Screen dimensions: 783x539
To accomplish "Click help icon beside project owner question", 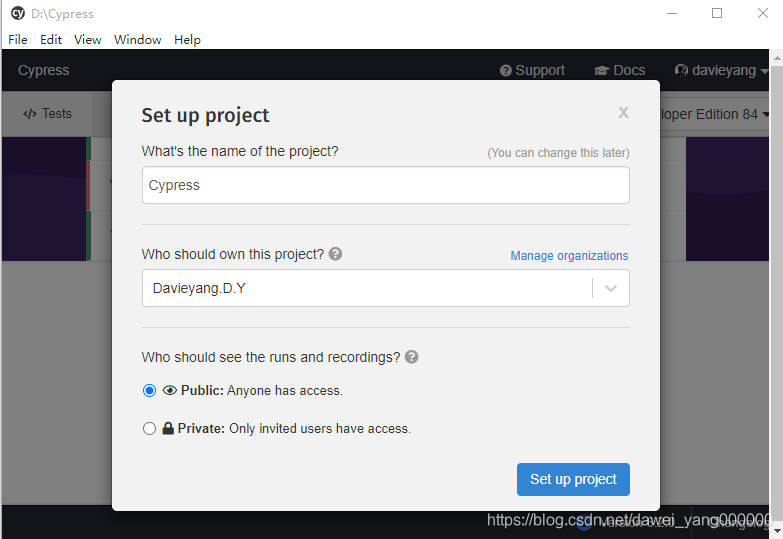I will (x=336, y=254).
